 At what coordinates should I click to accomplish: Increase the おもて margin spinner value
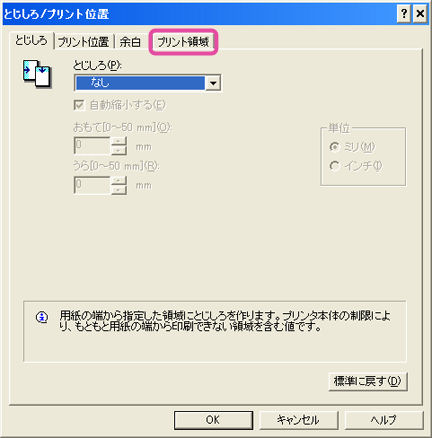119,141
